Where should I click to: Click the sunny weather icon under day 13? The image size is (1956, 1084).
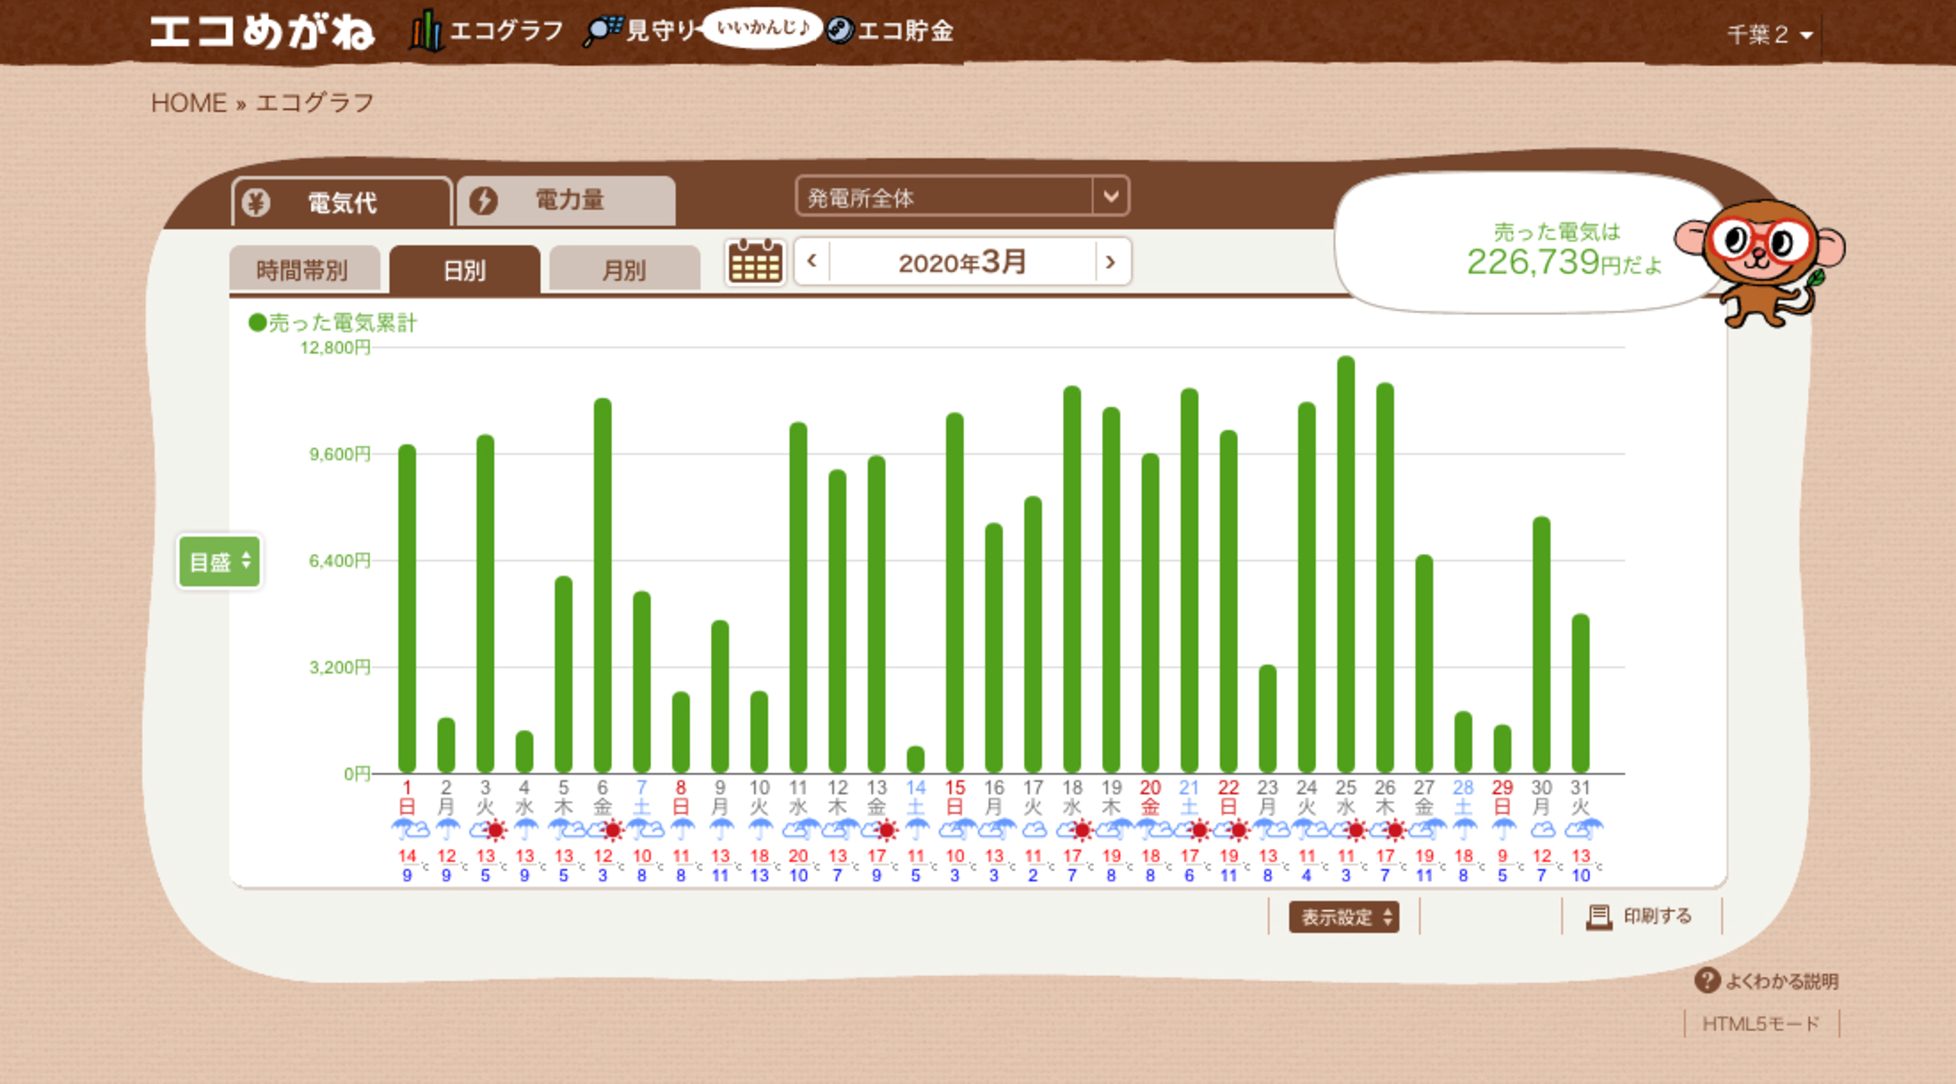(x=886, y=829)
